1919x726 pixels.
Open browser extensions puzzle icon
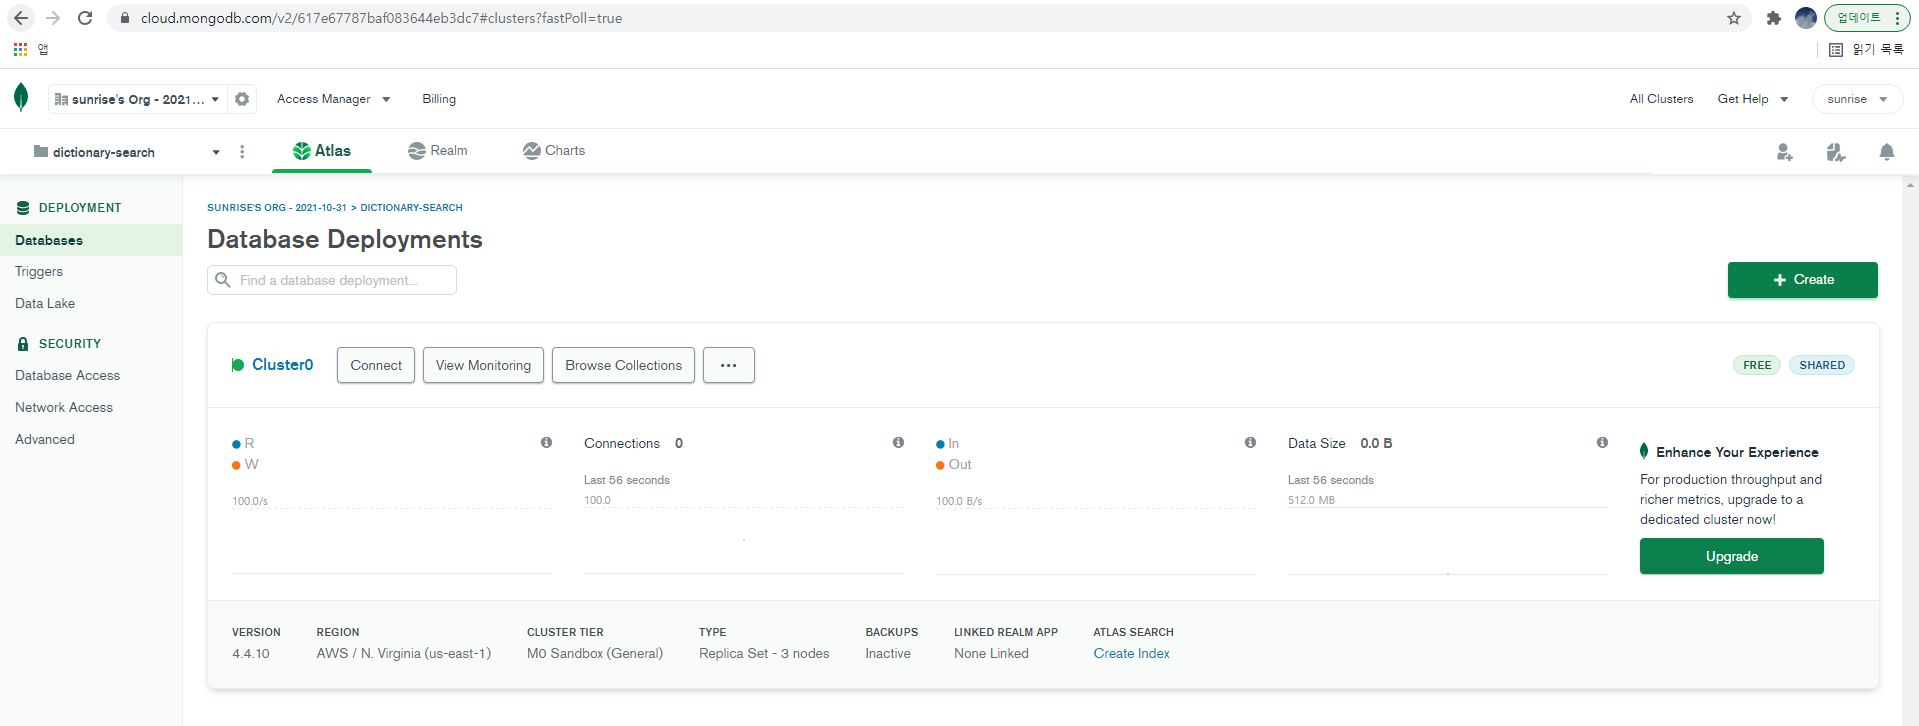coord(1774,18)
